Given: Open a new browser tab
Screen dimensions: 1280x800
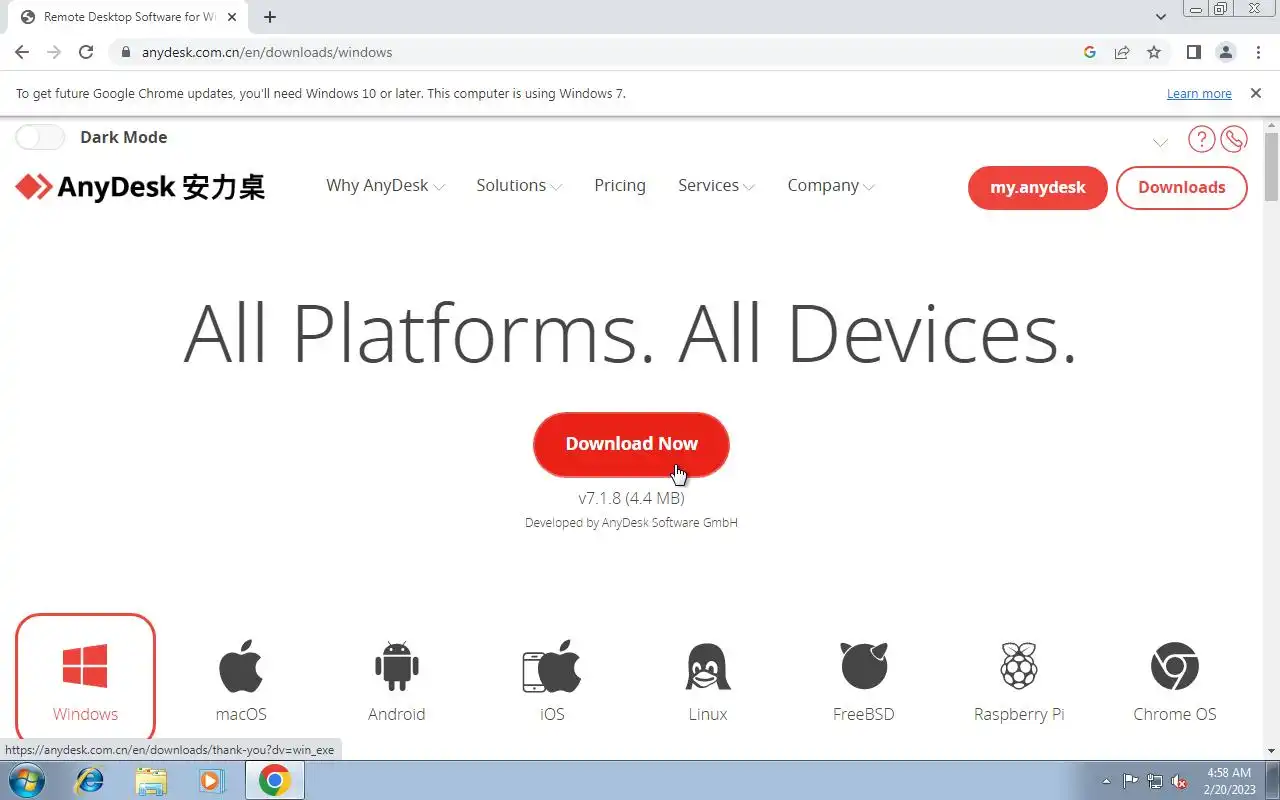Looking at the screenshot, I should pos(270,17).
